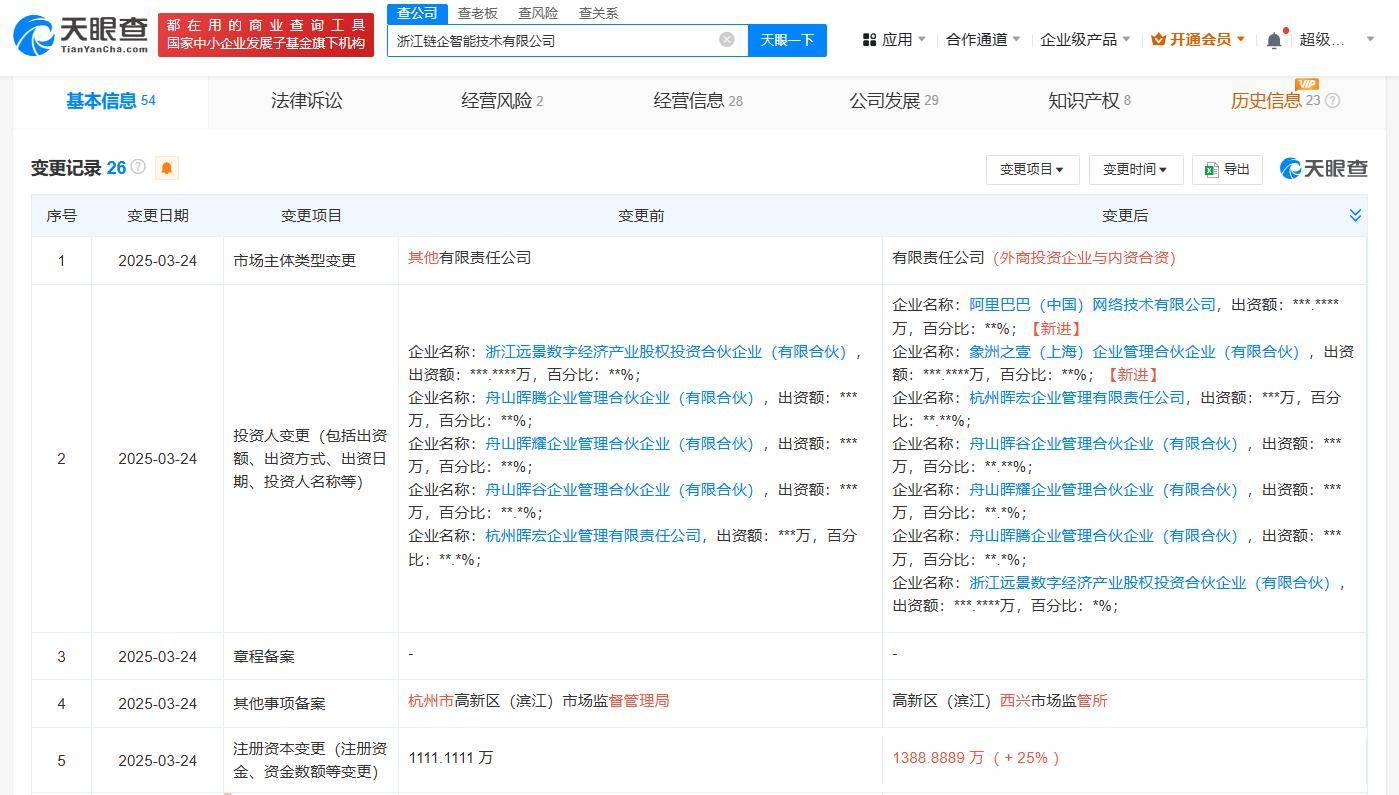The height and width of the screenshot is (795, 1399).
Task: Select the 基本信息 tab
Action: point(110,101)
